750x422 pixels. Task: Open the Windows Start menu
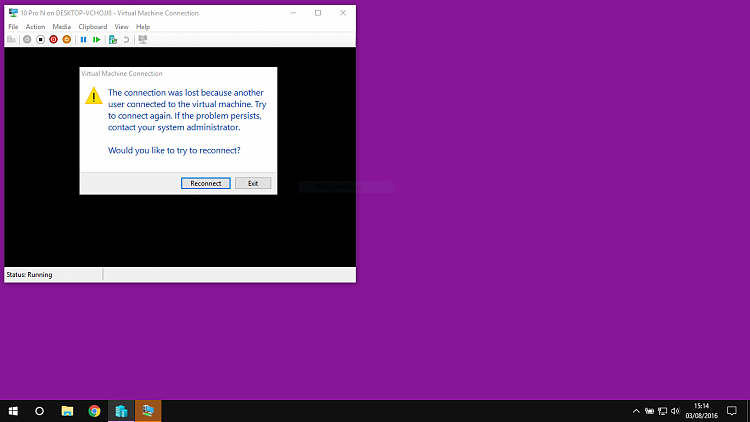point(13,411)
